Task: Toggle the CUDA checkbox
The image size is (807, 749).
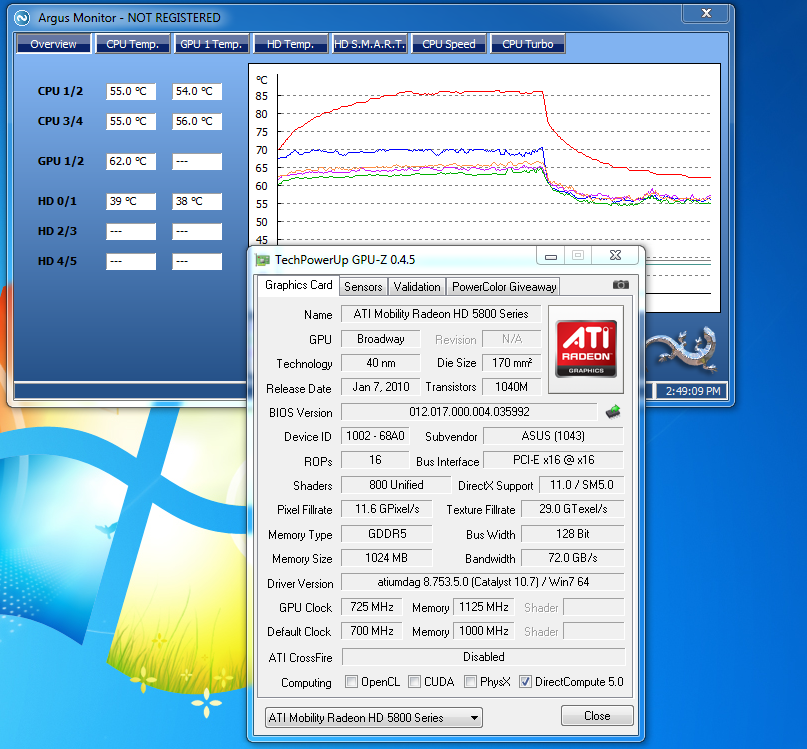Action: coord(414,682)
